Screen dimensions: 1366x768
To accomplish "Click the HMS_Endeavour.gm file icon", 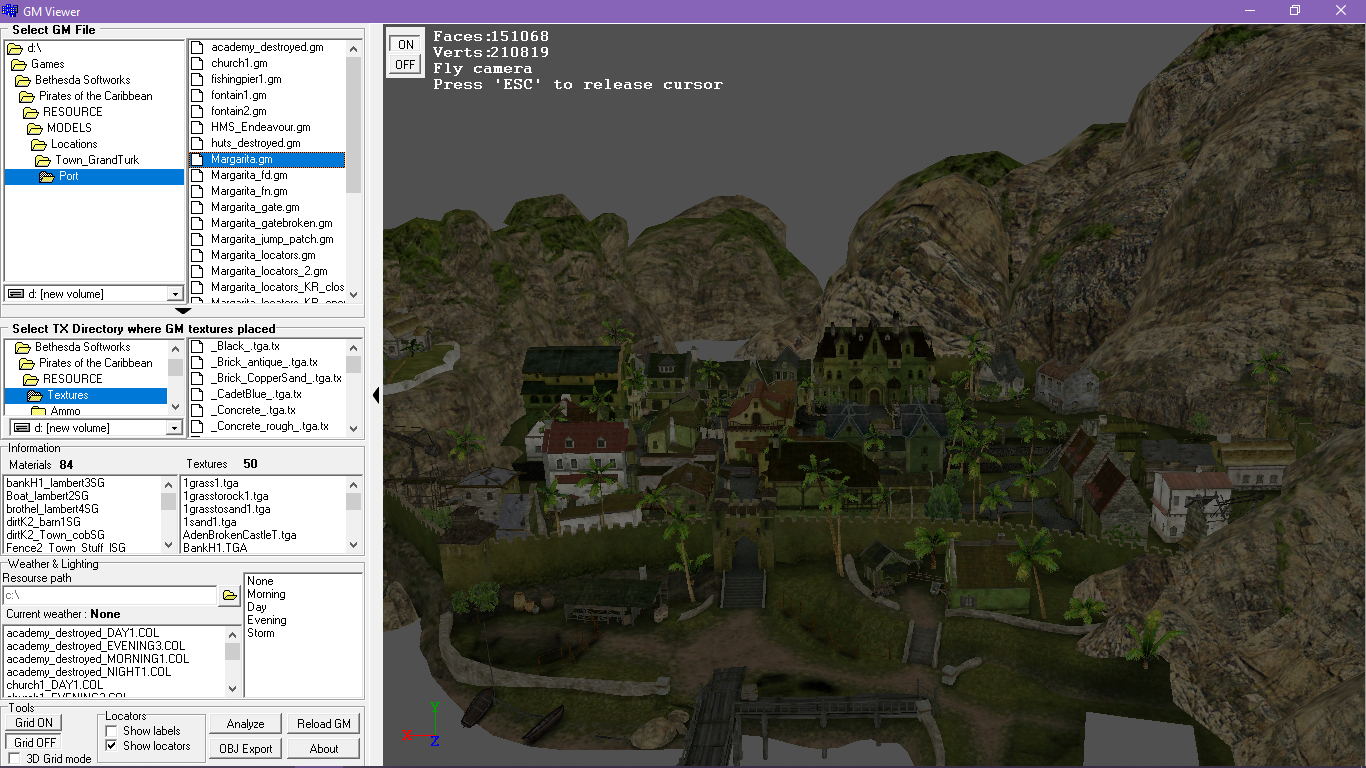I will 197,127.
